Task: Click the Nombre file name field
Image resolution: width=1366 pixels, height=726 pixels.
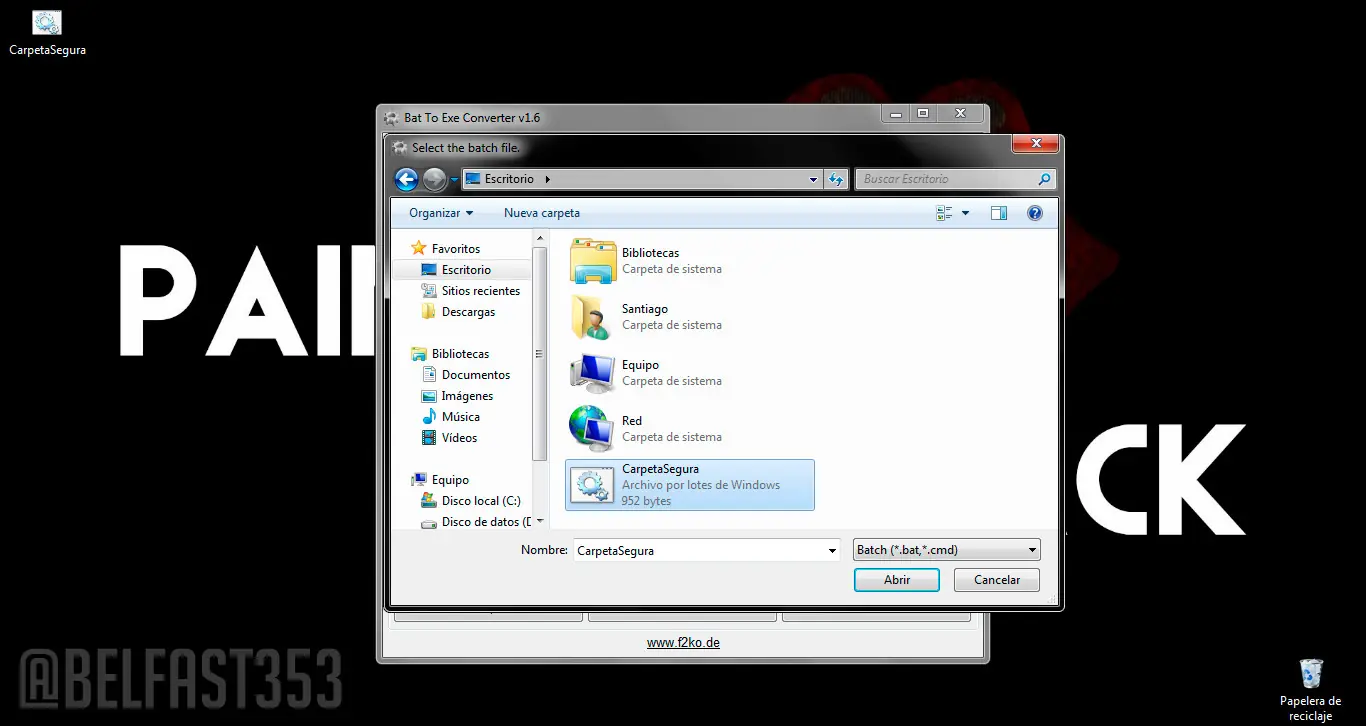Action: coord(699,550)
